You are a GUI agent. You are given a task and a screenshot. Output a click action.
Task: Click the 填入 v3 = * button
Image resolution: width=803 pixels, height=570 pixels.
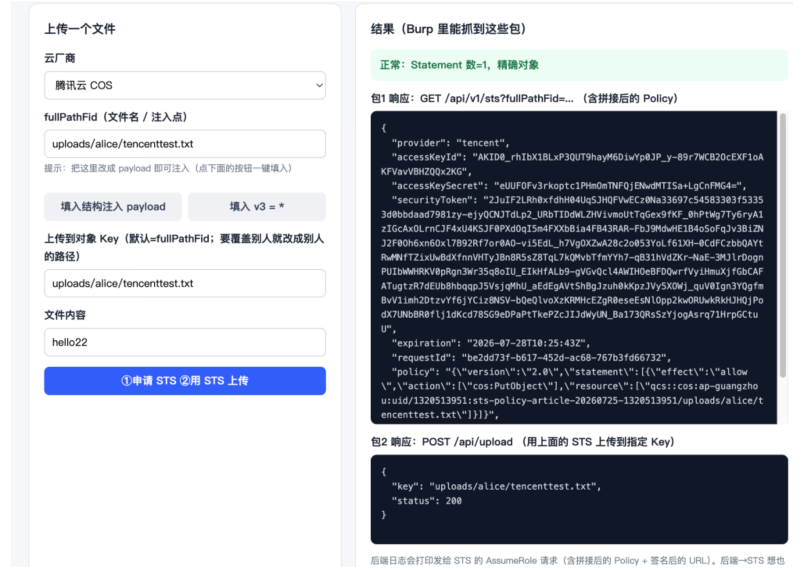tap(257, 206)
